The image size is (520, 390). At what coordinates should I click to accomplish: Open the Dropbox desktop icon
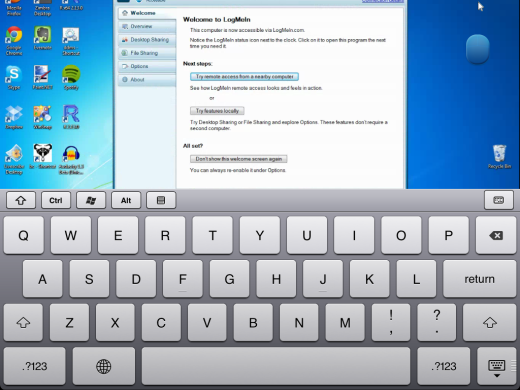14,117
